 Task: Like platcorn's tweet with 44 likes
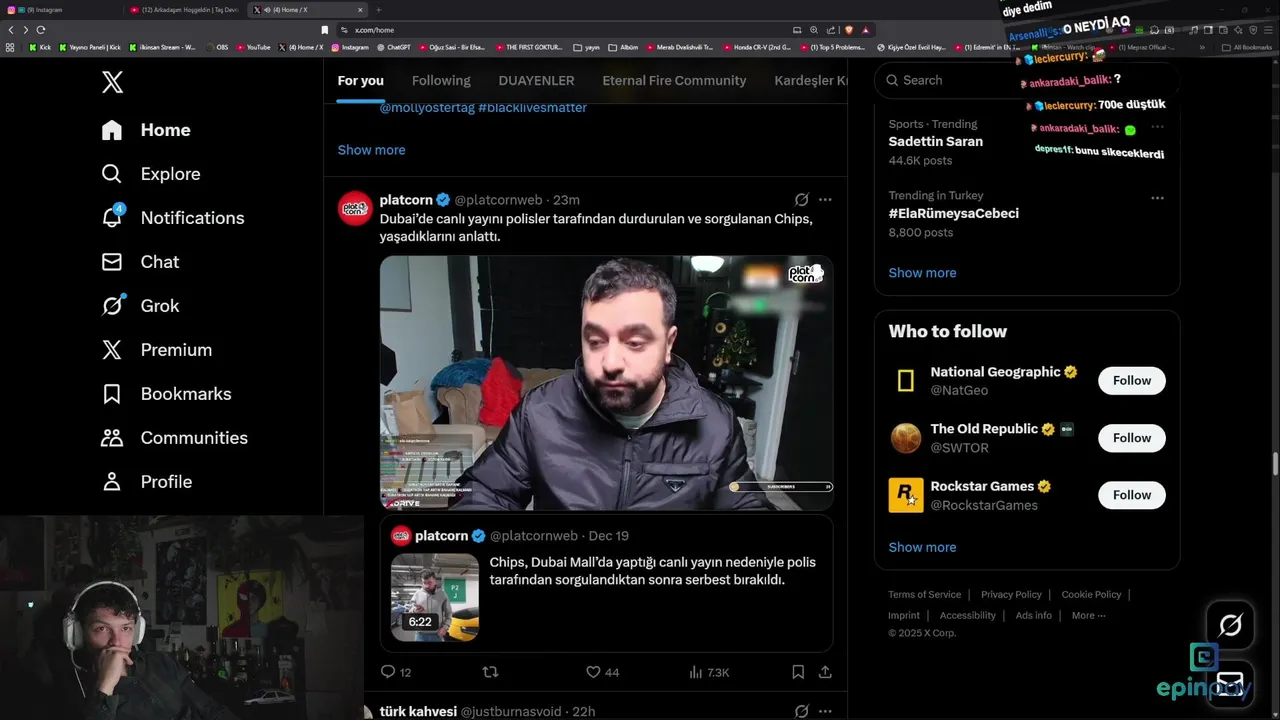[602, 672]
